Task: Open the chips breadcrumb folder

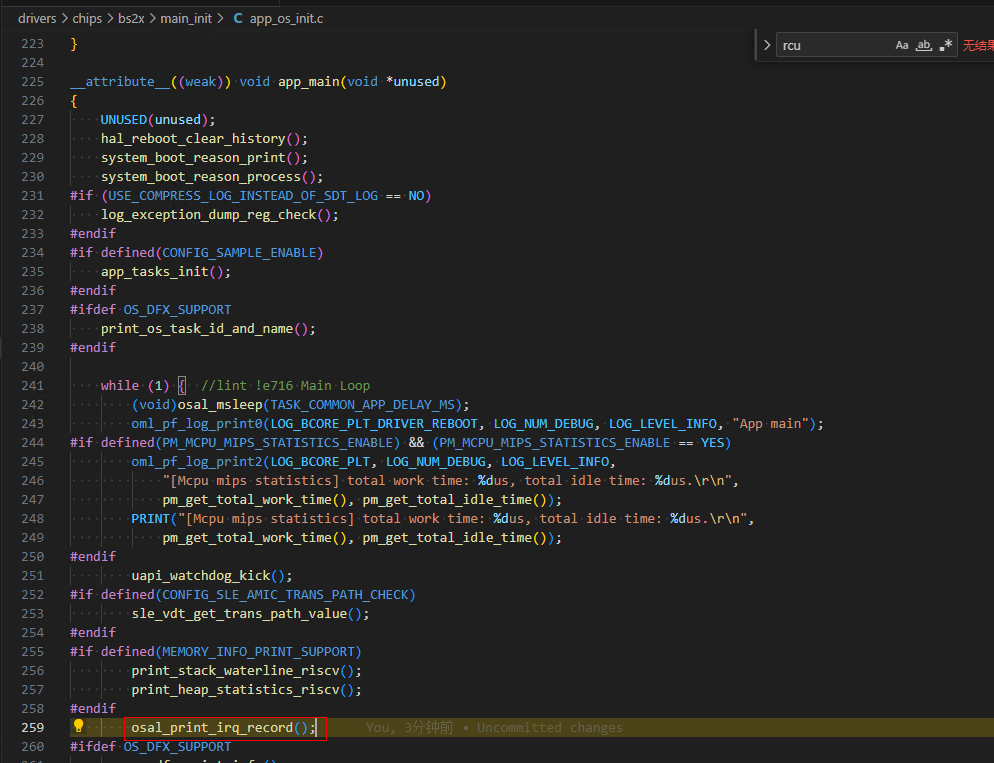Action: (x=87, y=18)
